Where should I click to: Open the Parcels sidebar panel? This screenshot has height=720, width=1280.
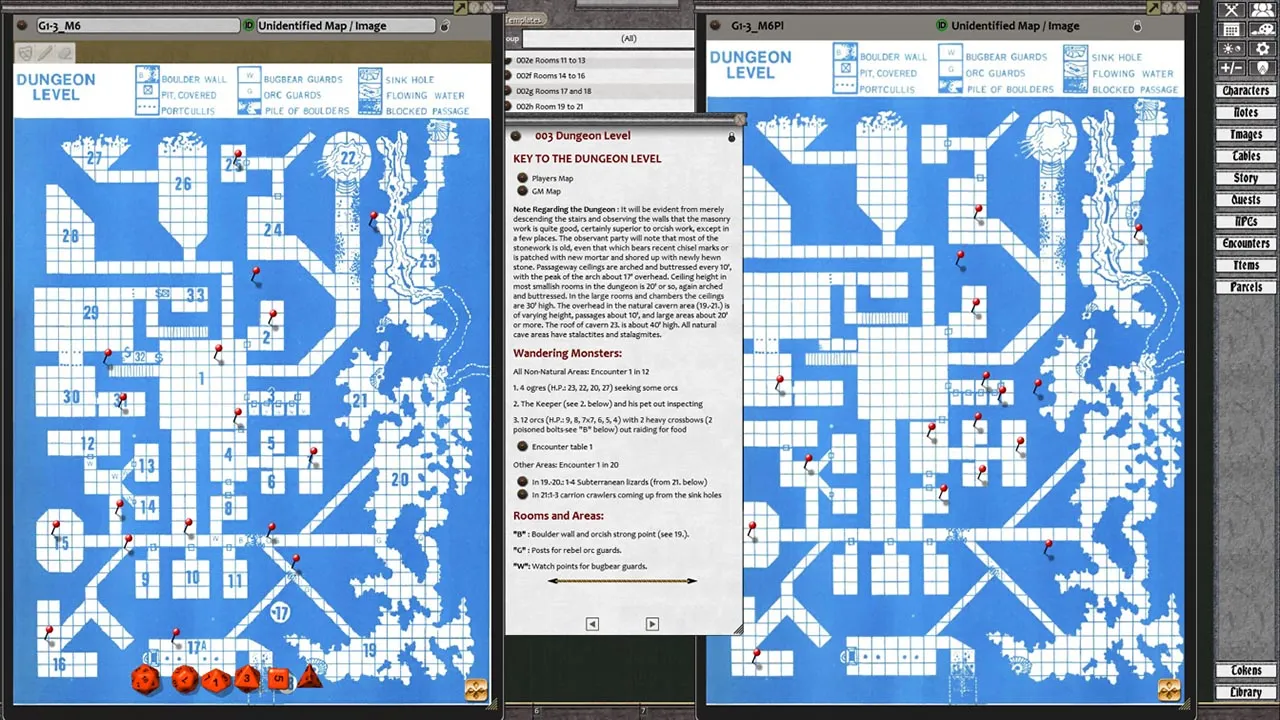click(x=1245, y=288)
